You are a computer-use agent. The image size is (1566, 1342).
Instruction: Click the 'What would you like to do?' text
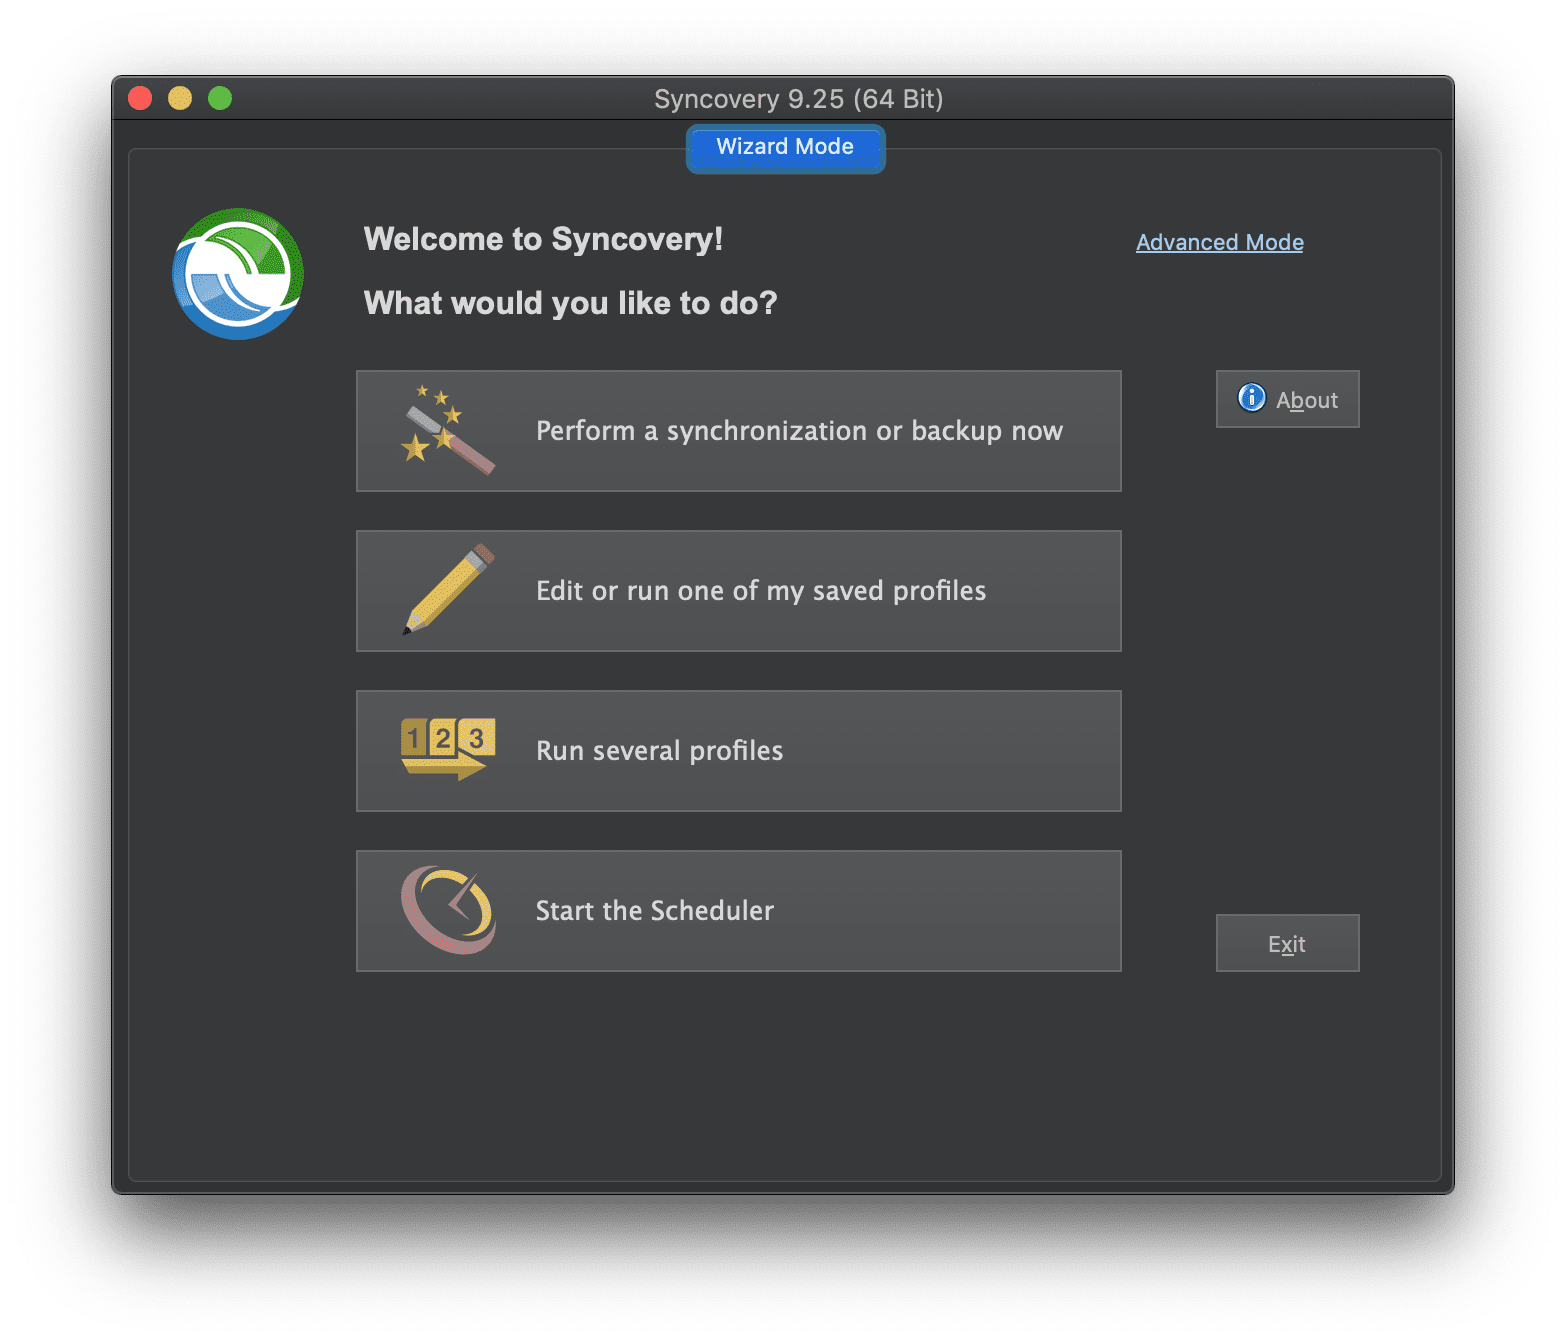click(x=570, y=303)
